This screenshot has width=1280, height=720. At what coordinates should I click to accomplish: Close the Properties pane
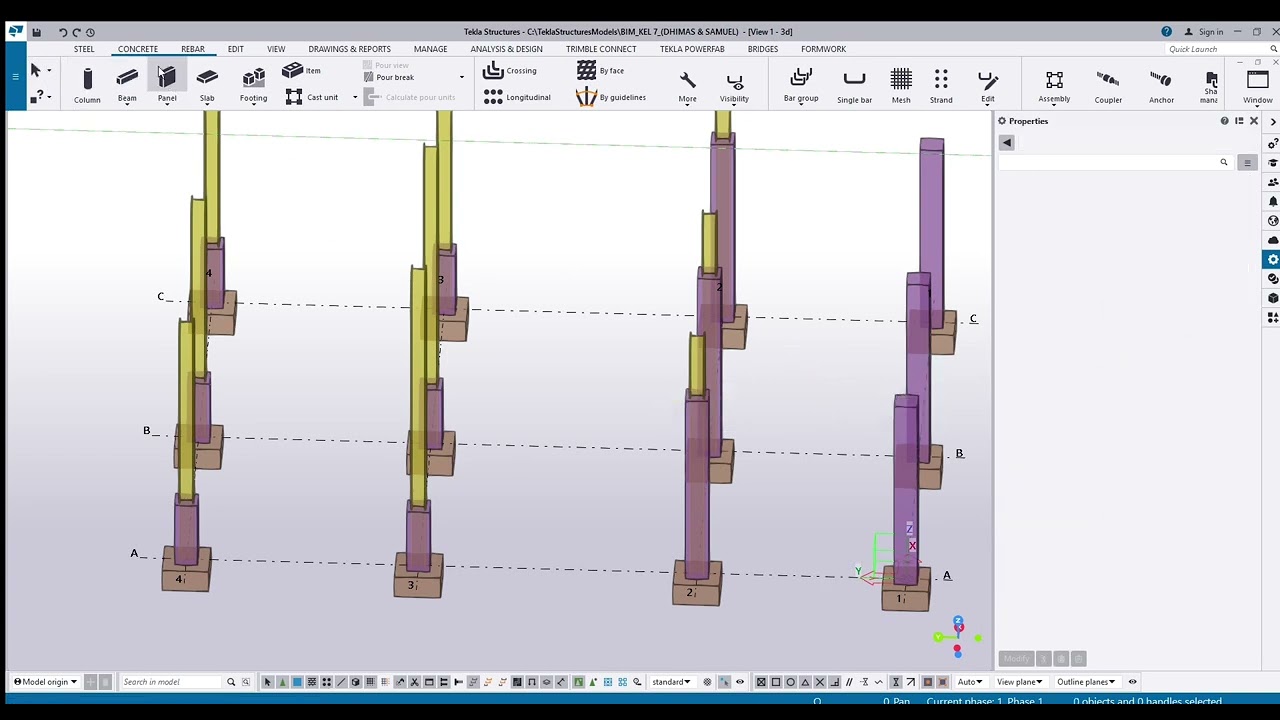[1254, 121]
